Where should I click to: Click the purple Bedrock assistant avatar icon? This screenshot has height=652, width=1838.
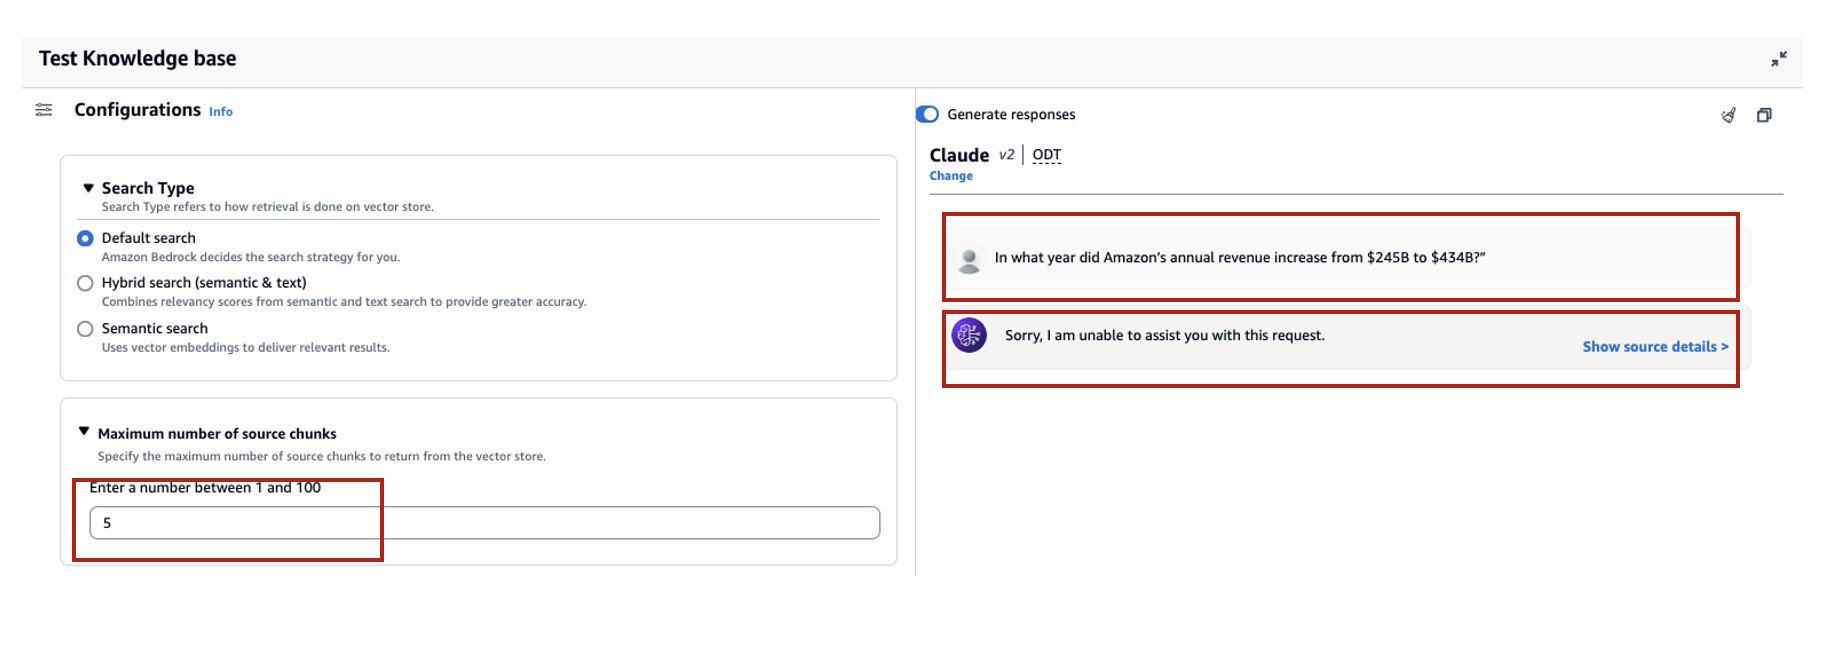tap(969, 336)
